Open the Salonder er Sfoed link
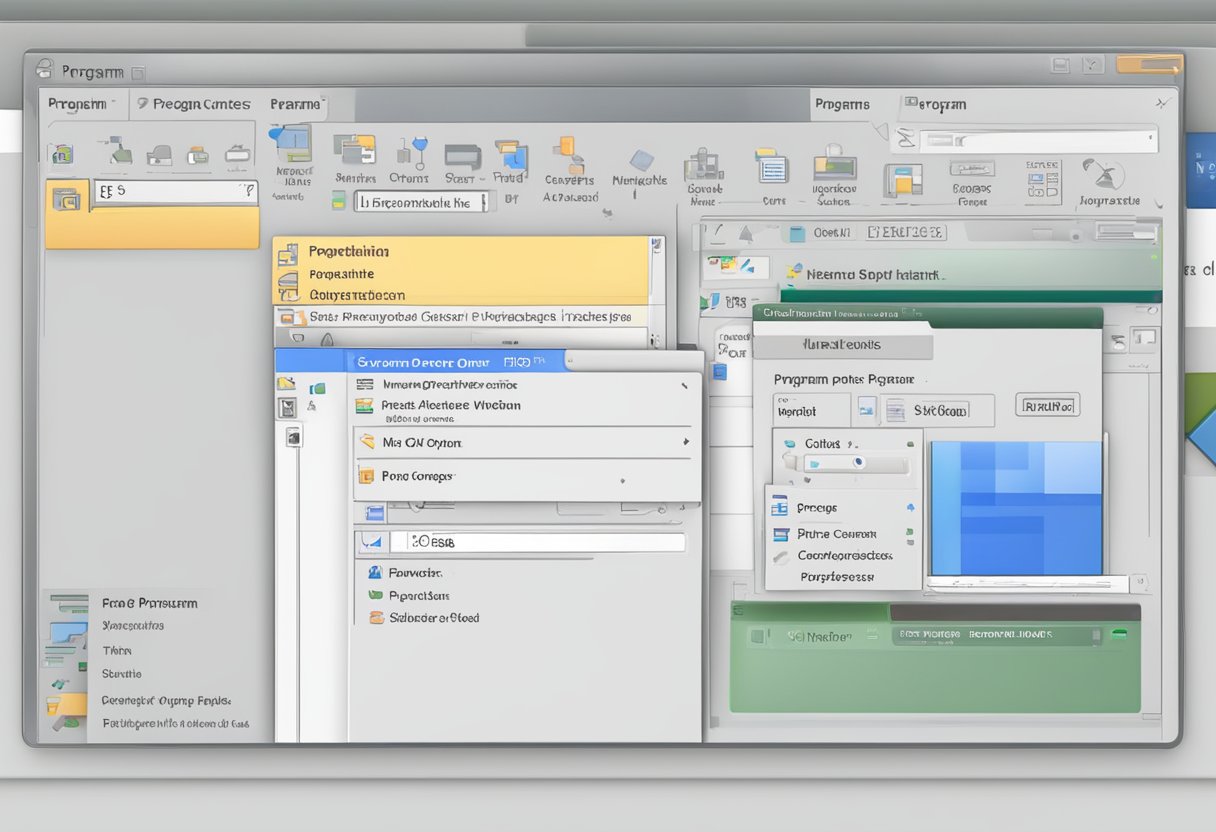1216x832 pixels. (433, 618)
